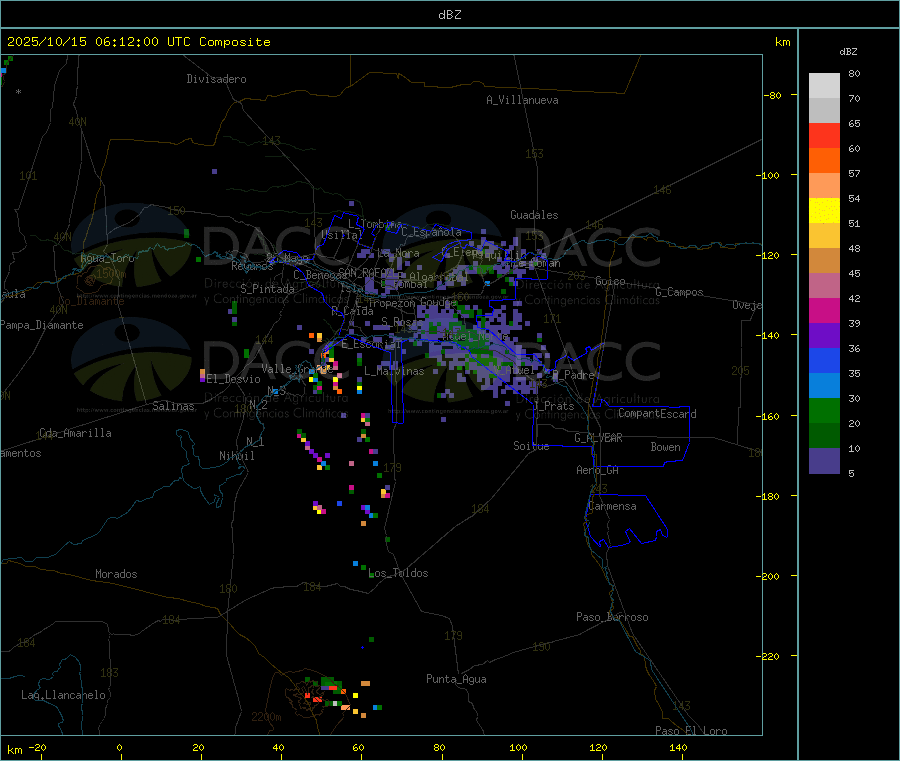The image size is (900, 761).
Task: Select the L_Malvinas label
Action: point(394,371)
